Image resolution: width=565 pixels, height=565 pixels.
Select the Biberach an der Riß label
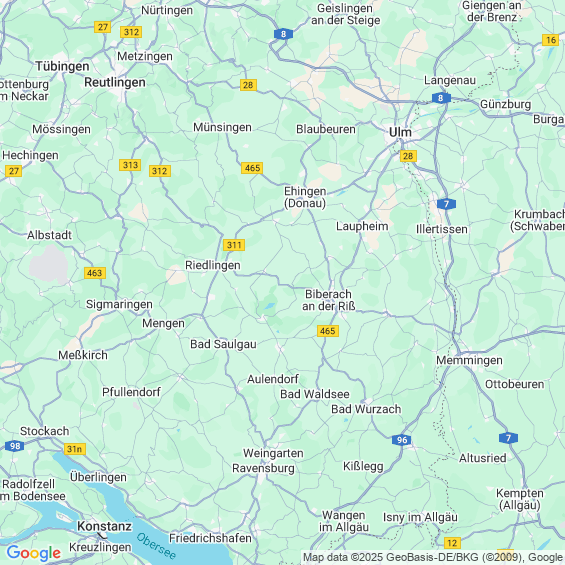[x=329, y=300]
